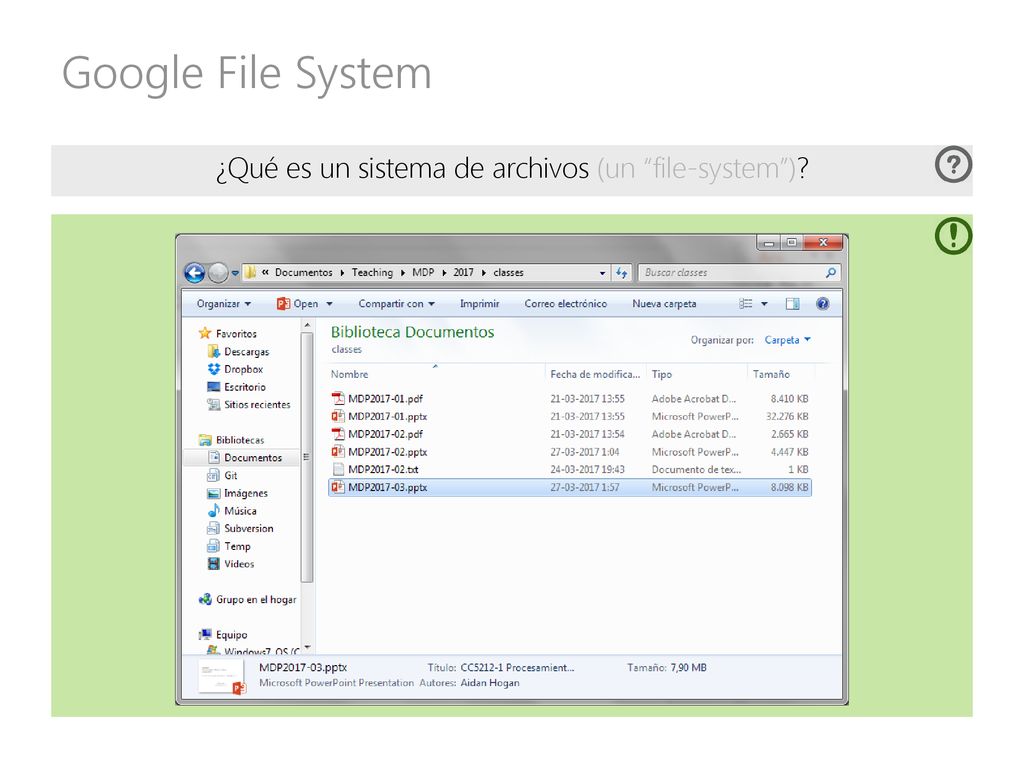Click the folder icon in address bar
Screen dimensions: 1024x768
coord(250,272)
